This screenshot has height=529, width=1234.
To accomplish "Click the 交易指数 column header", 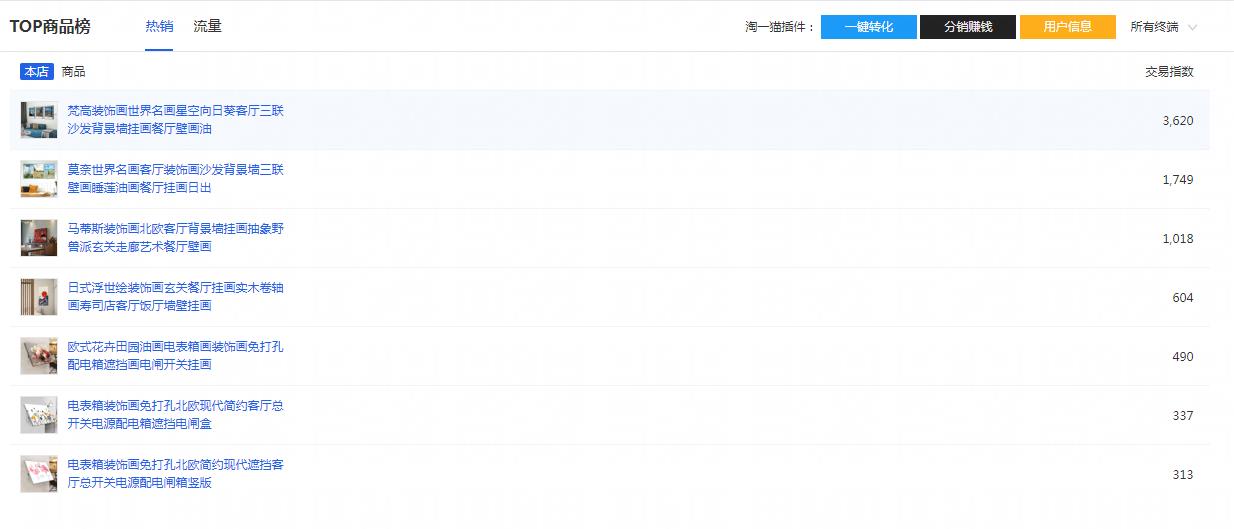I will 1168,71.
